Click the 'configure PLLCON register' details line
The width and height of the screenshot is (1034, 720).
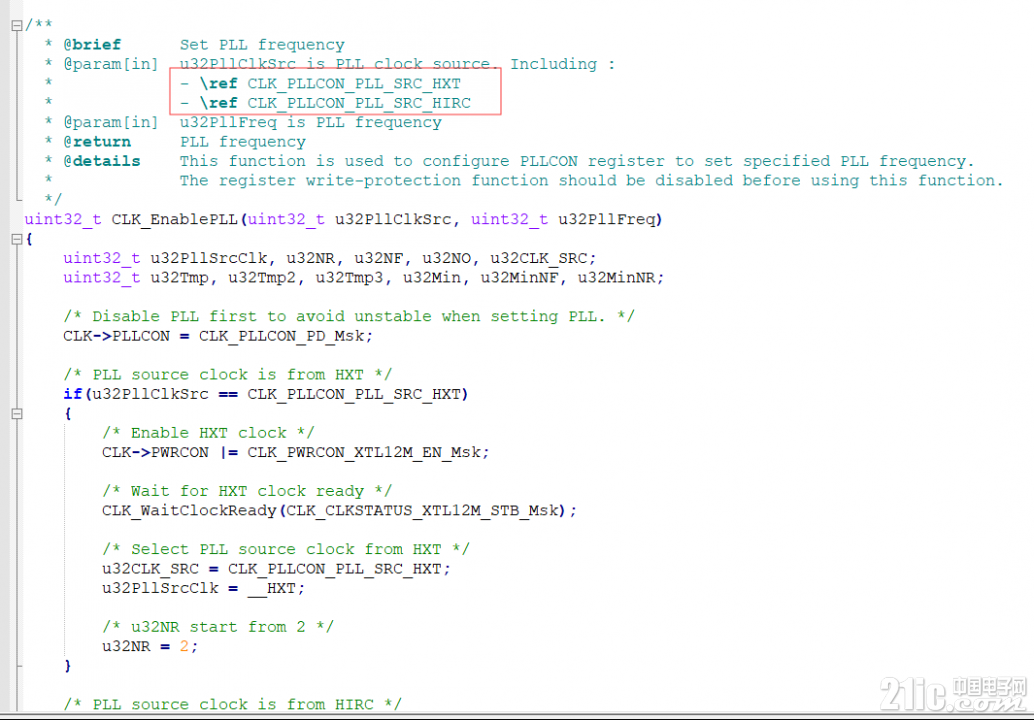(577, 161)
